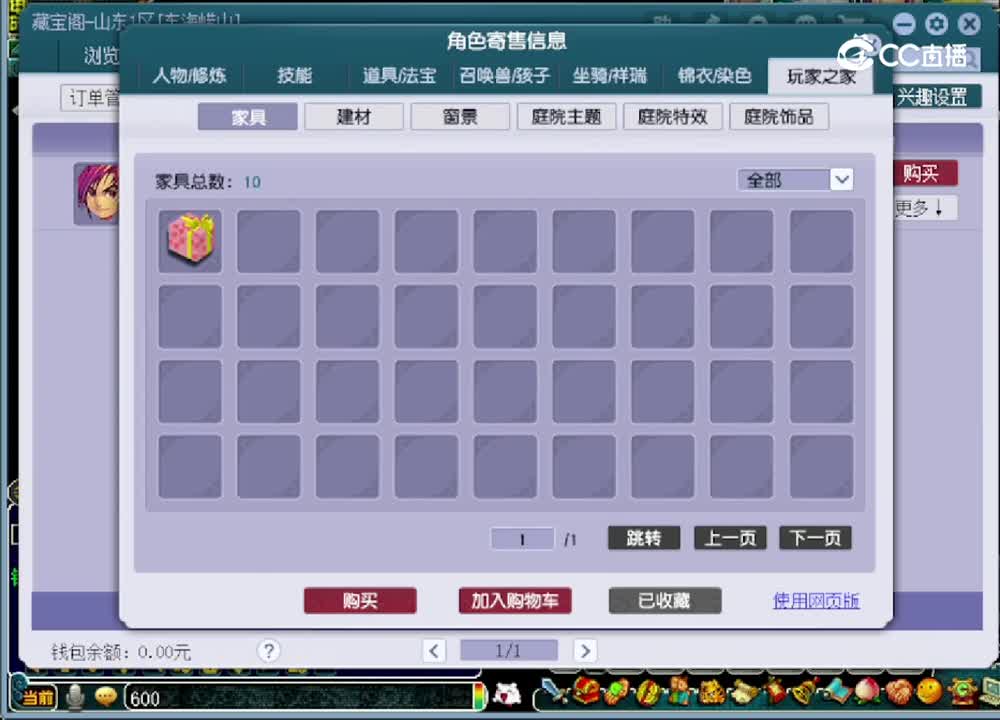The image size is (1000, 720).
Task: Click the rainbow volume bar near the chat input
Action: [x=479, y=698]
